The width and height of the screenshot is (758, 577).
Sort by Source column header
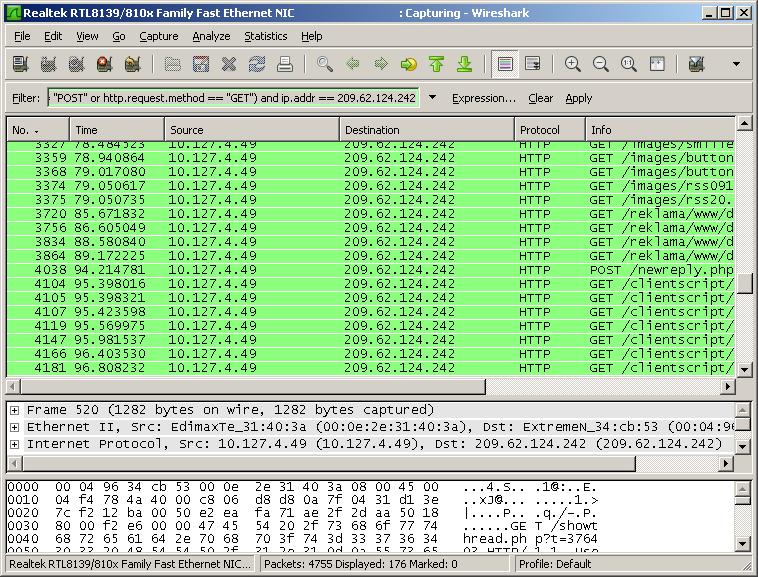252,130
